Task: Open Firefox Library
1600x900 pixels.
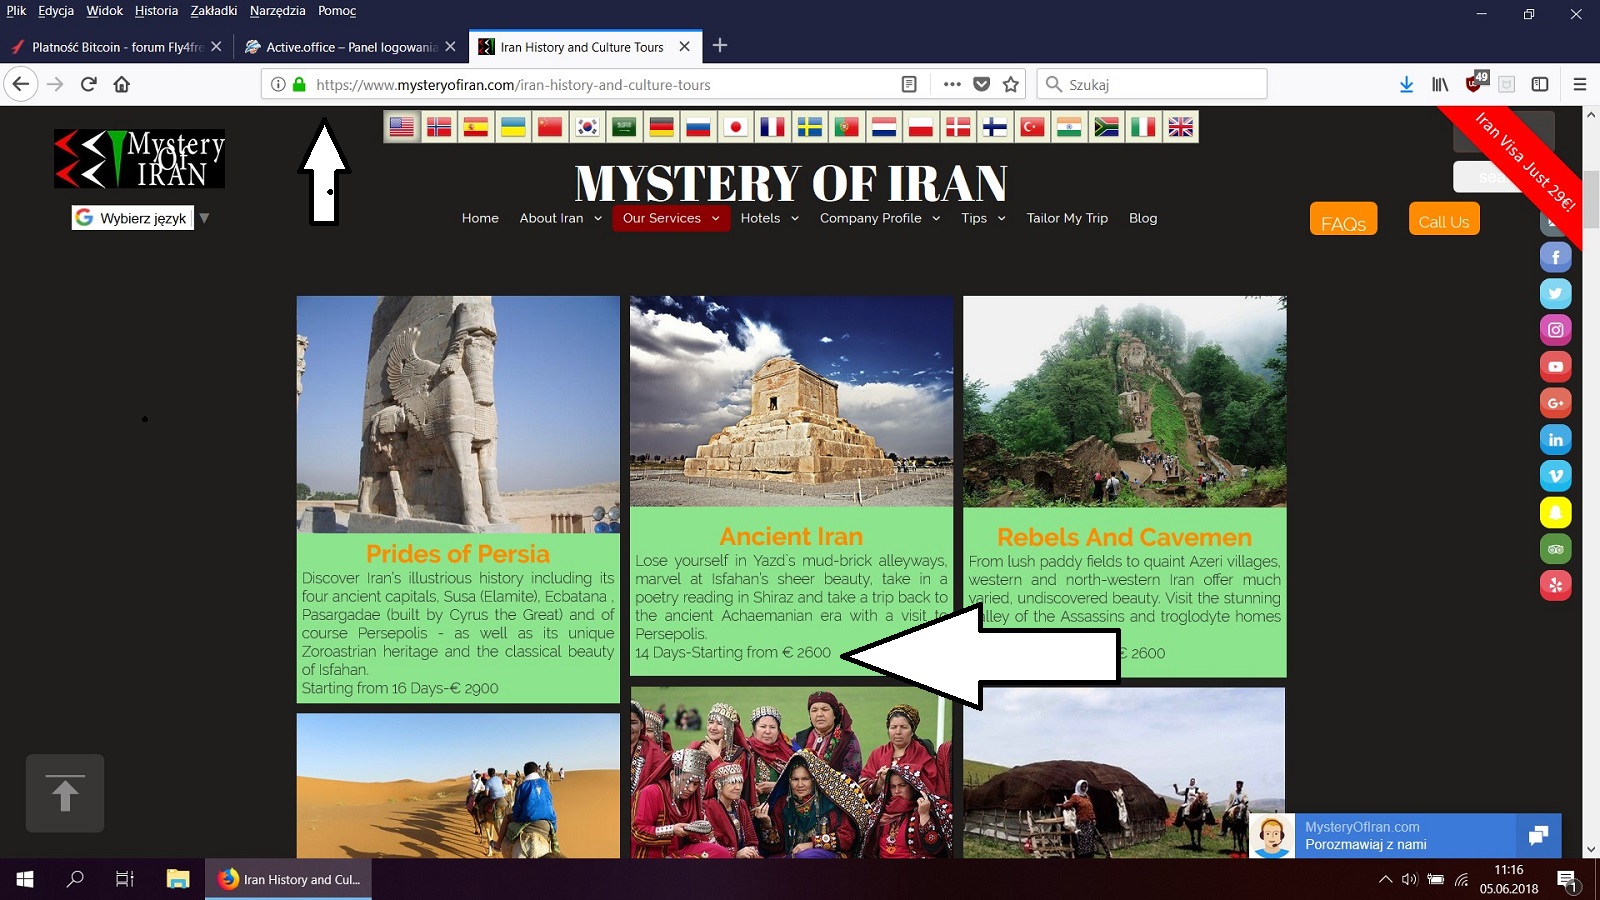Action: click(x=1440, y=85)
